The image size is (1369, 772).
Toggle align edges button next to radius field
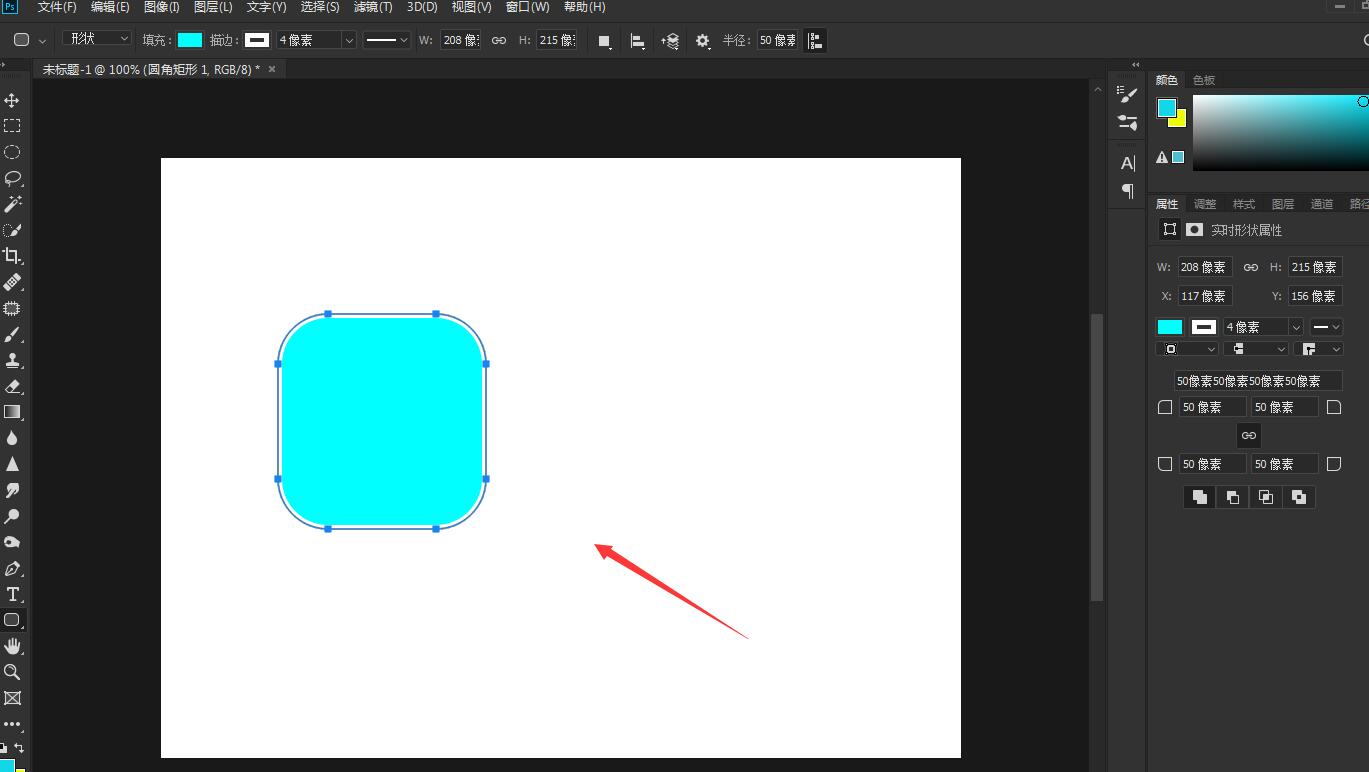(x=815, y=40)
